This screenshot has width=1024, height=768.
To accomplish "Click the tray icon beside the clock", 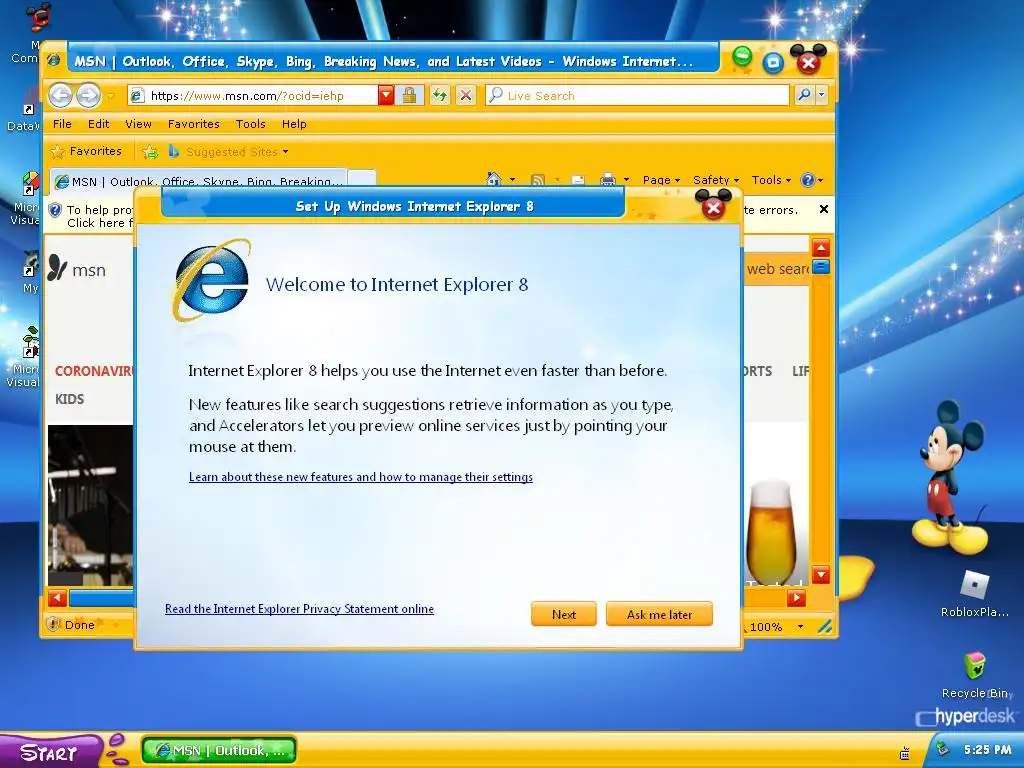I will 942,750.
